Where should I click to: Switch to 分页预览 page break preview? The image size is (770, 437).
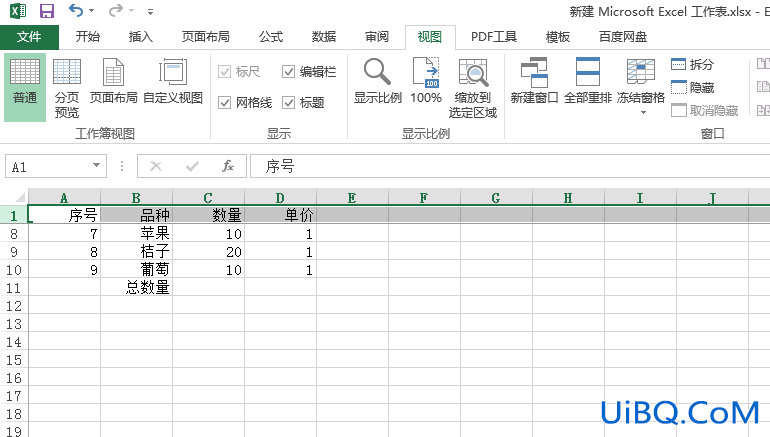(67, 87)
